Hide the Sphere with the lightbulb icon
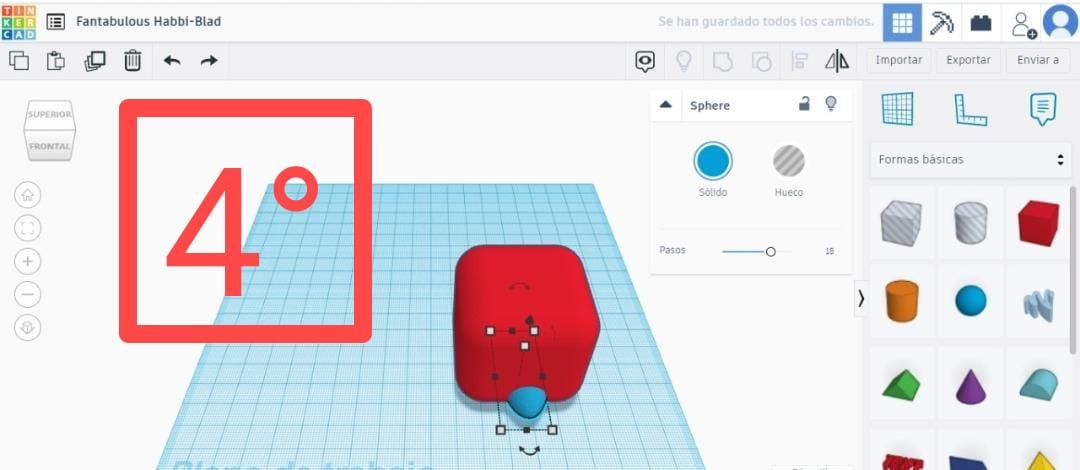1080x470 pixels. click(831, 104)
